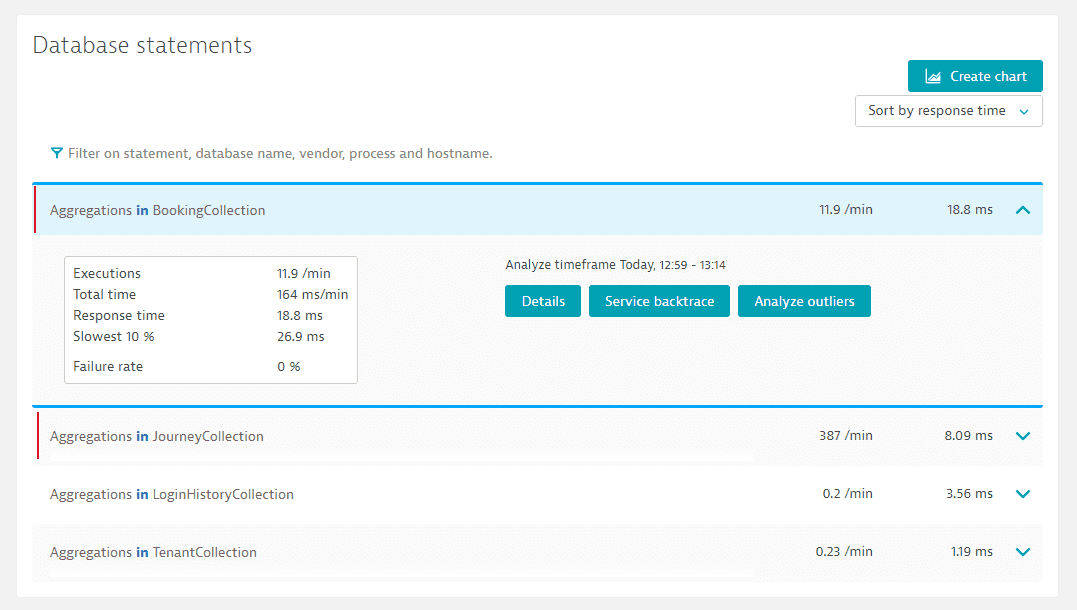Screen dimensions: 1077x610
Task: Click the Database statements heading
Action: coord(142,45)
